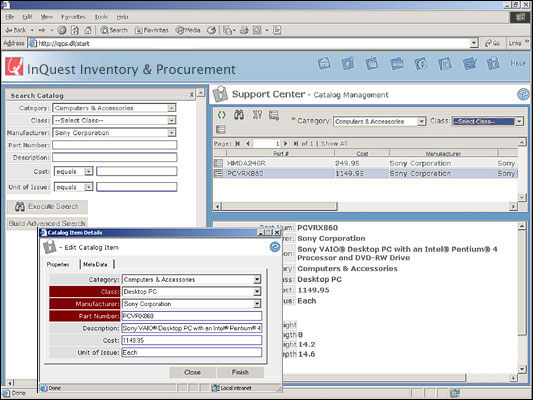Open the Edit menu
Image resolution: width=533 pixels, height=400 pixels.
point(27,17)
